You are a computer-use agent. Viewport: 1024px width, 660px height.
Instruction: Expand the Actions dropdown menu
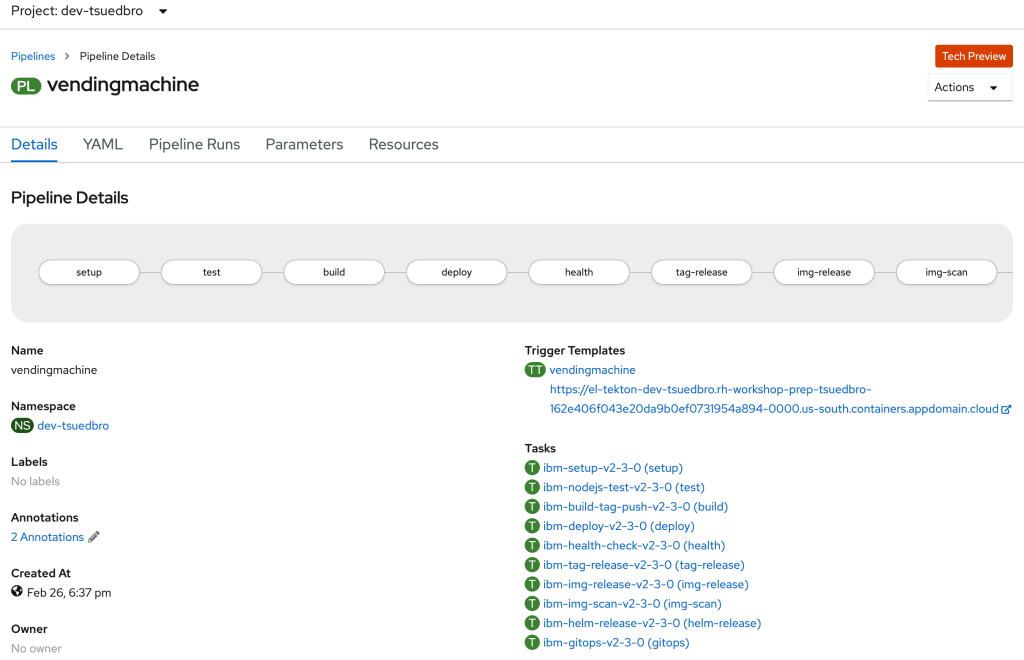(969, 88)
